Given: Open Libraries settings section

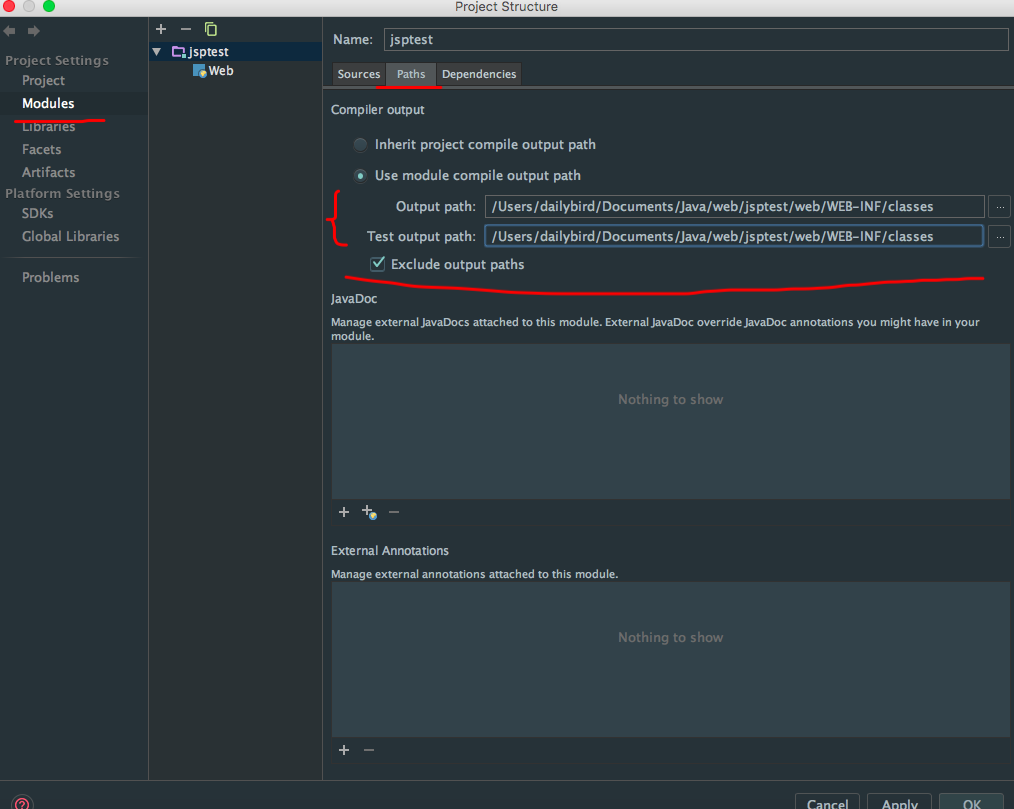Looking at the screenshot, I should click(49, 127).
